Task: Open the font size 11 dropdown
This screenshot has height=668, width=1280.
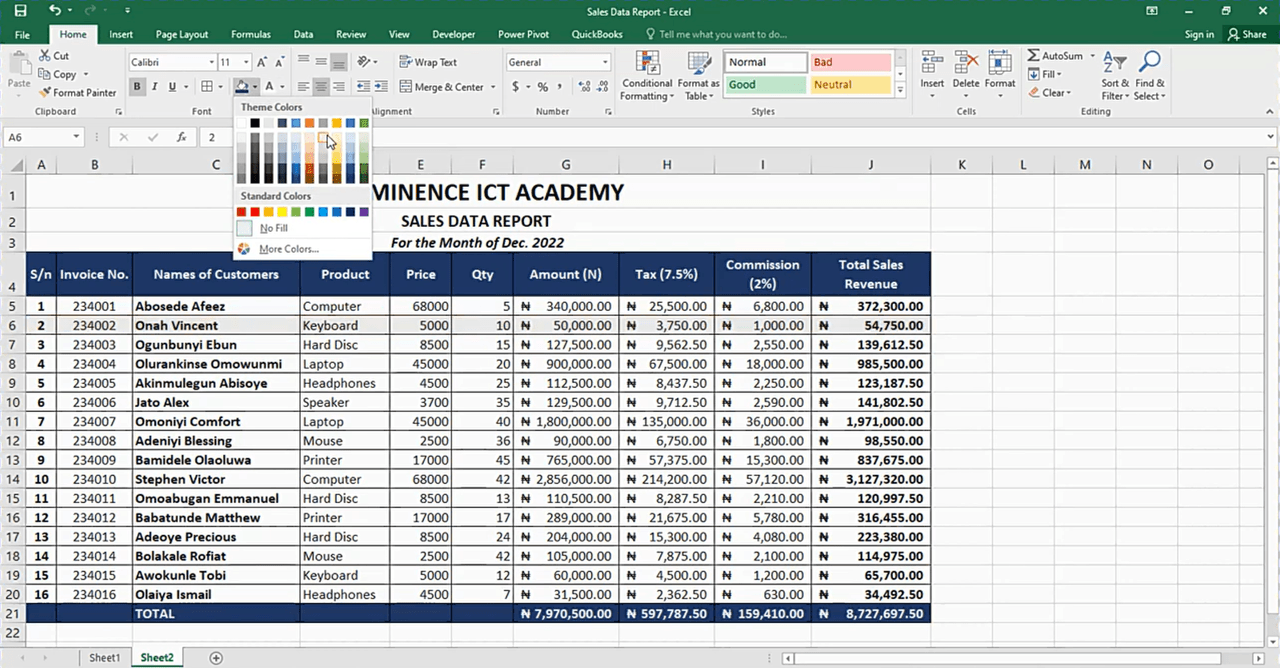Action: 246,62
